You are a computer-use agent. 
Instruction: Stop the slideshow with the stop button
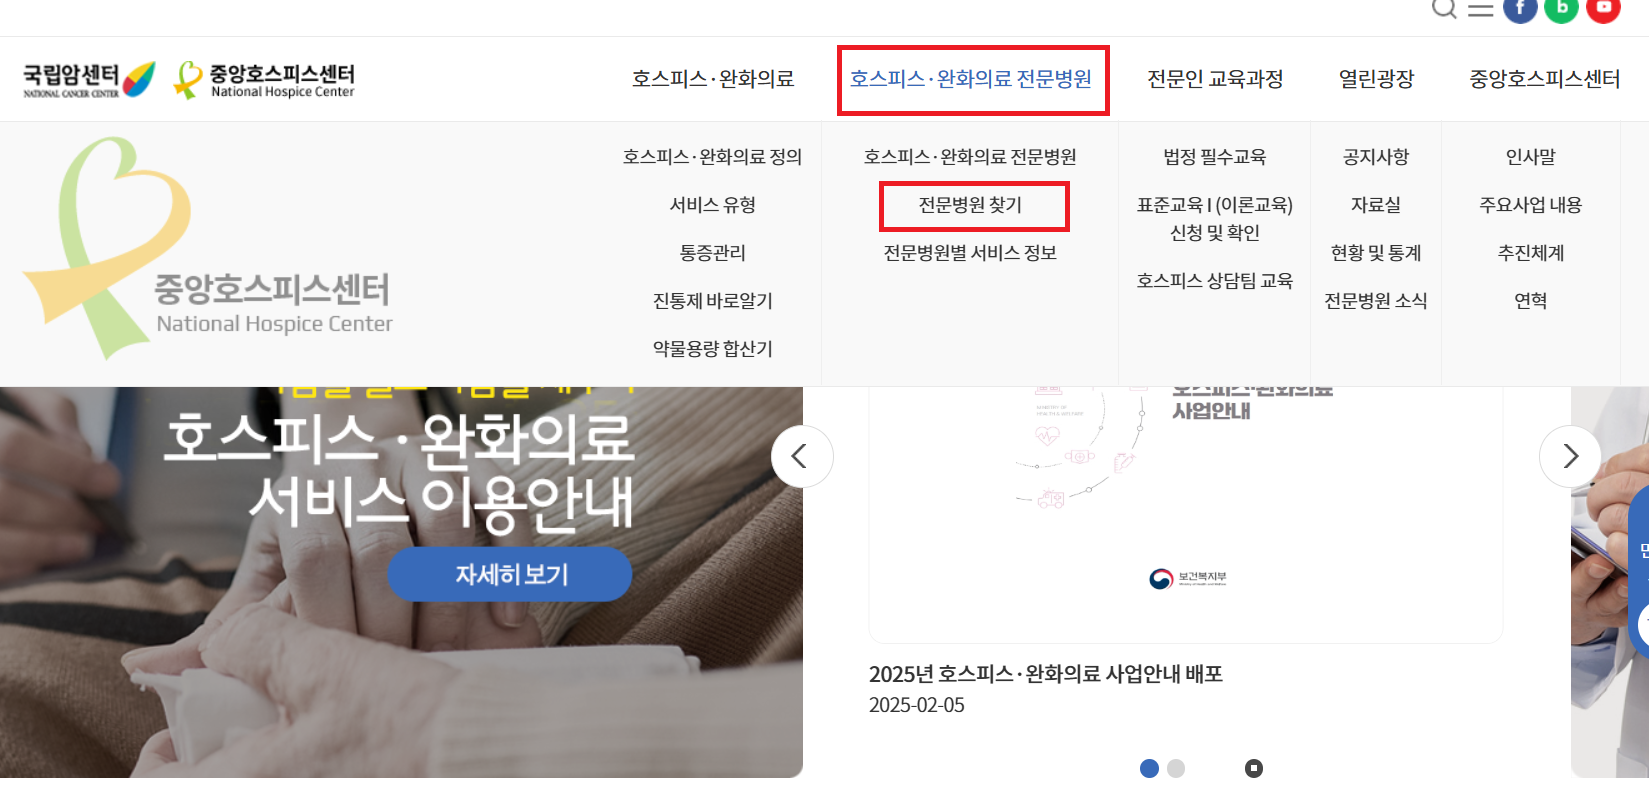[1254, 768]
